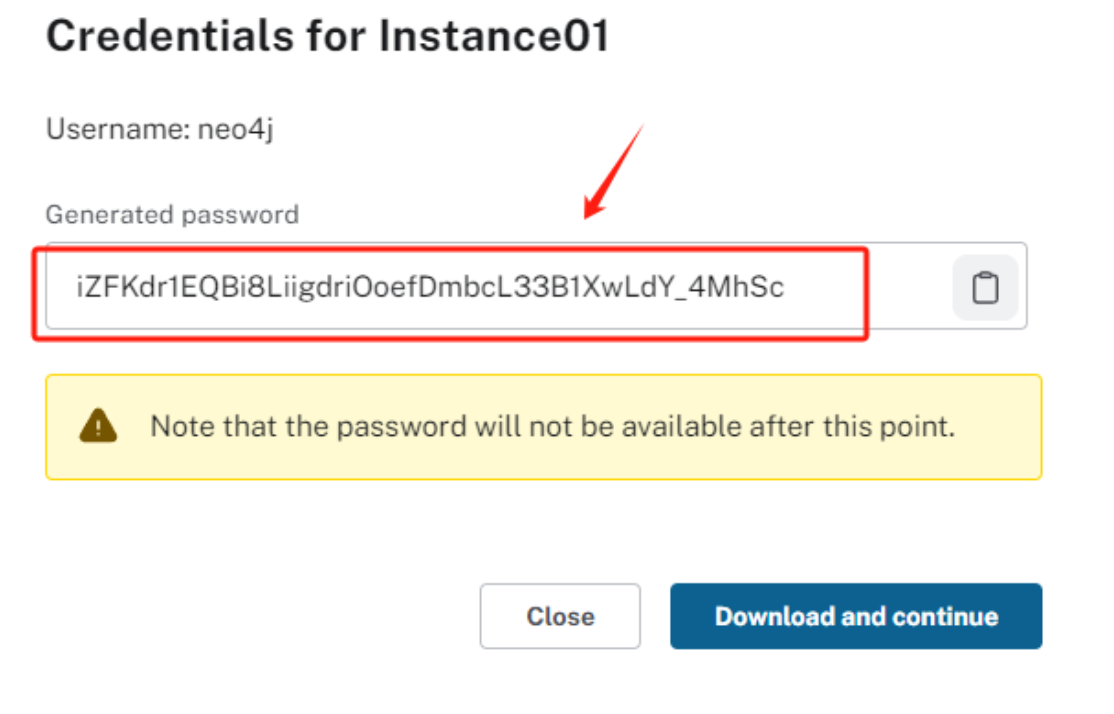The image size is (1114, 714).
Task: Click the warning triangle icon
Action: coord(98,427)
